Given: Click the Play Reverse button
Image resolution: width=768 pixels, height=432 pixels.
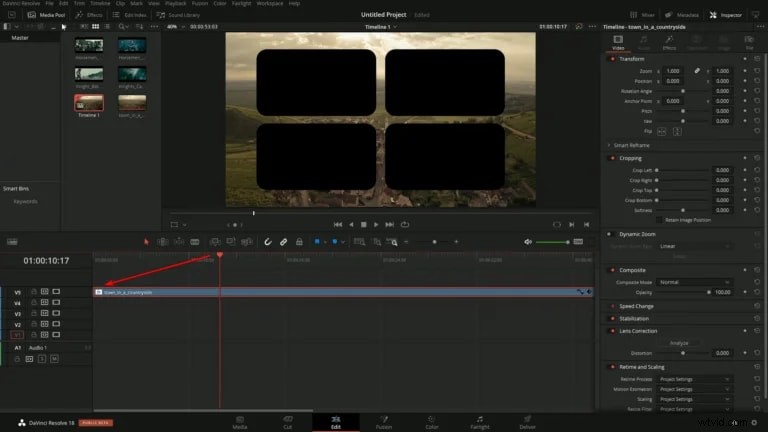Looking at the screenshot, I should click(x=351, y=224).
